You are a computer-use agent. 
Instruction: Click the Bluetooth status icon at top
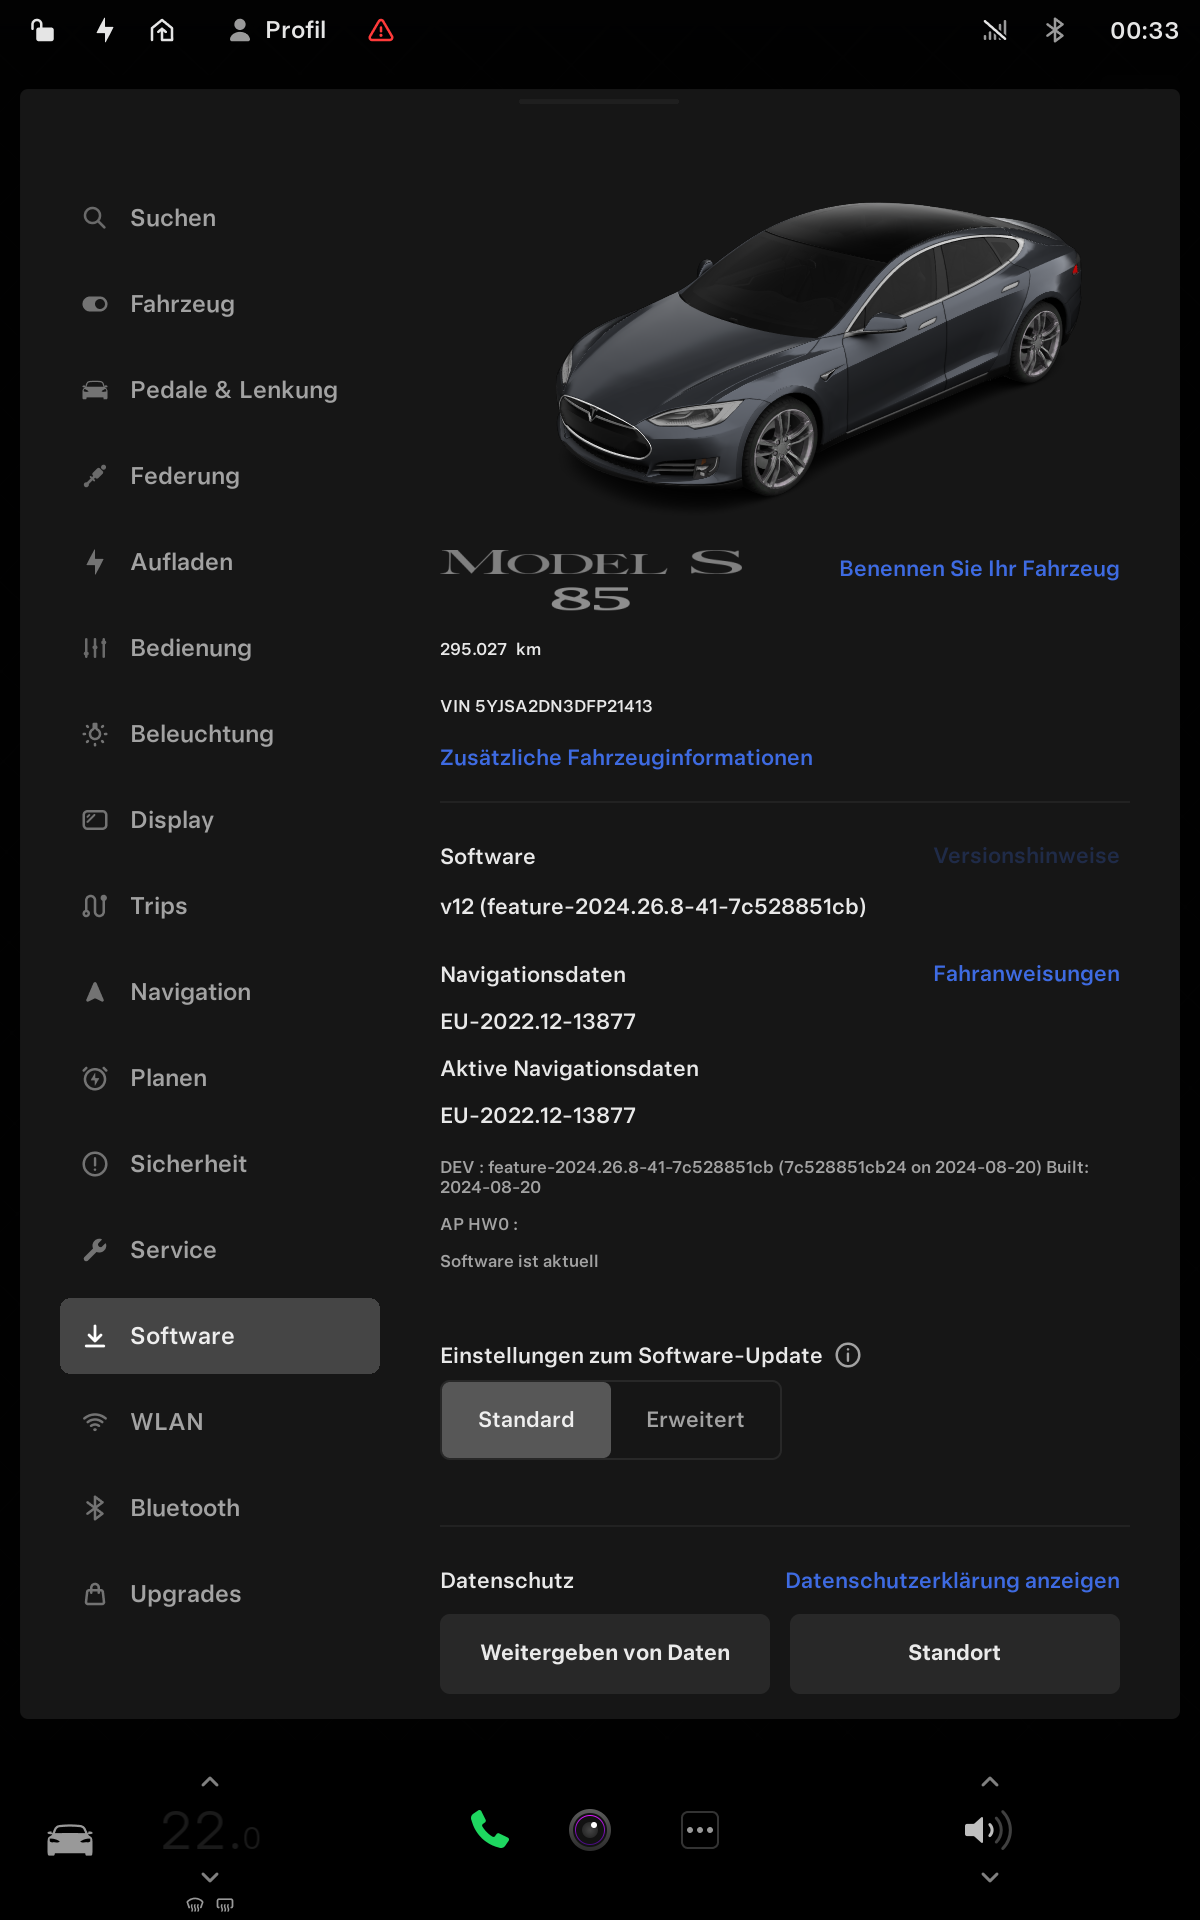tap(1054, 31)
